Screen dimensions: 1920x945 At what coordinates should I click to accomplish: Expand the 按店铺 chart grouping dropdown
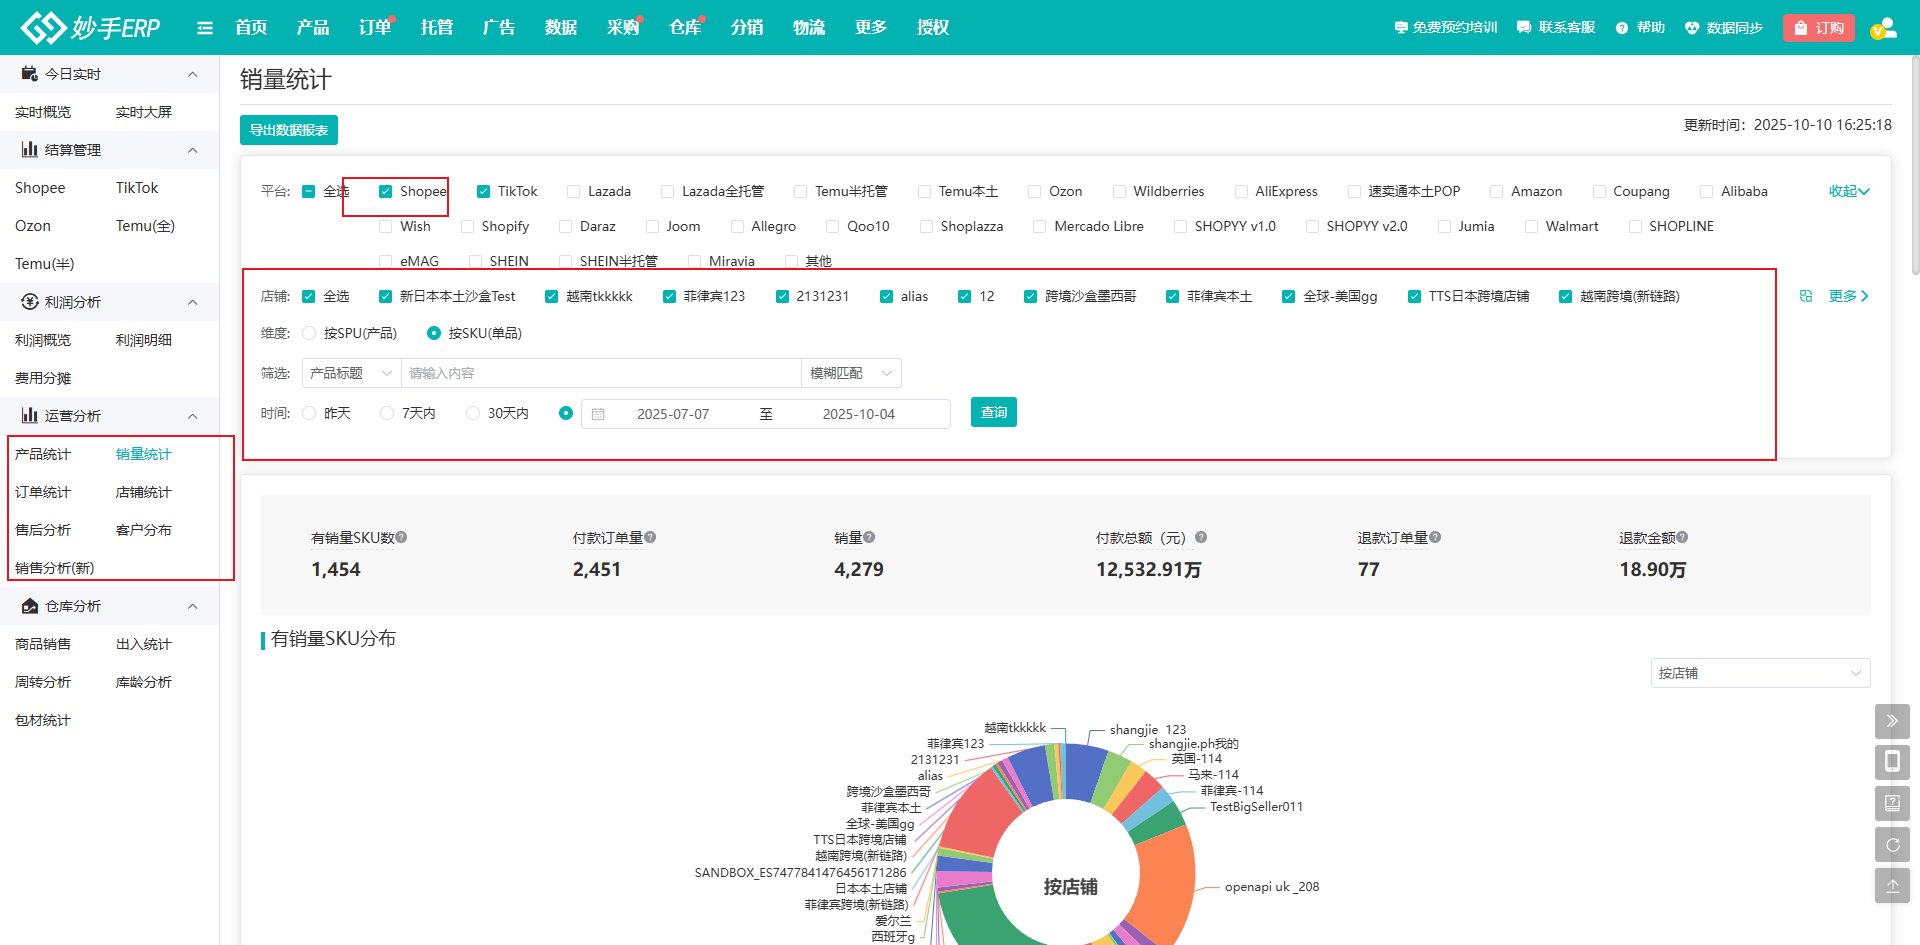1759,673
